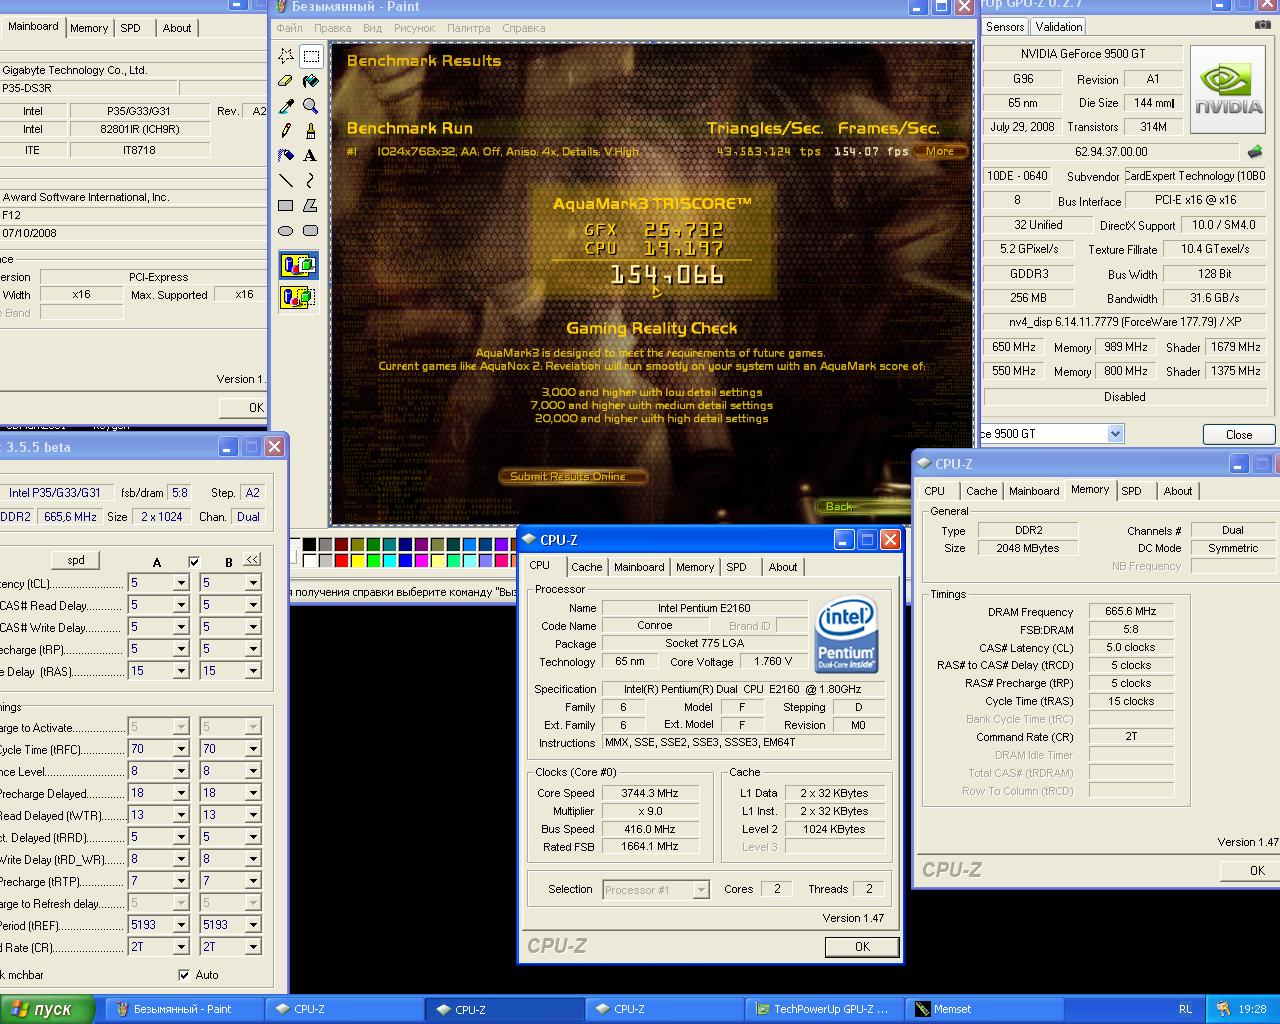Click the GPU-Z BIOS version 62.94.37.00.00 field

click(x=1111, y=152)
